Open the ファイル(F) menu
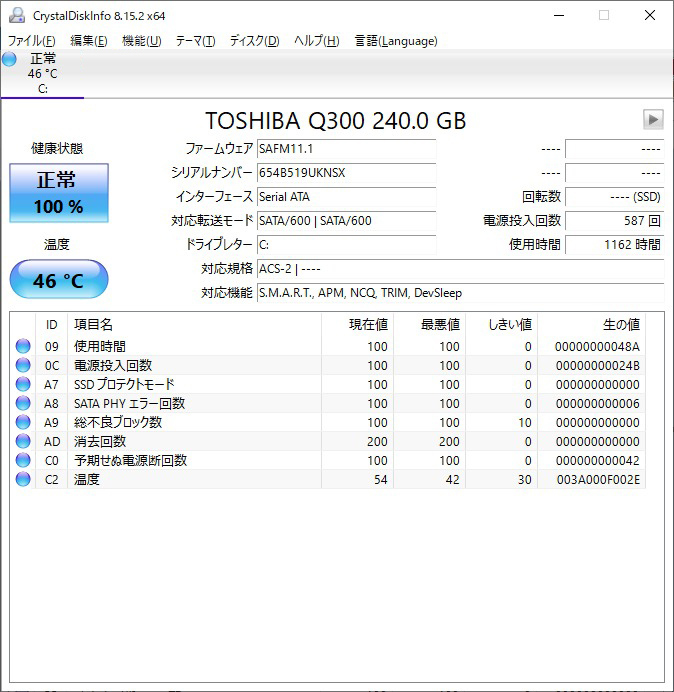Screen dimensions: 674x692 point(32,41)
